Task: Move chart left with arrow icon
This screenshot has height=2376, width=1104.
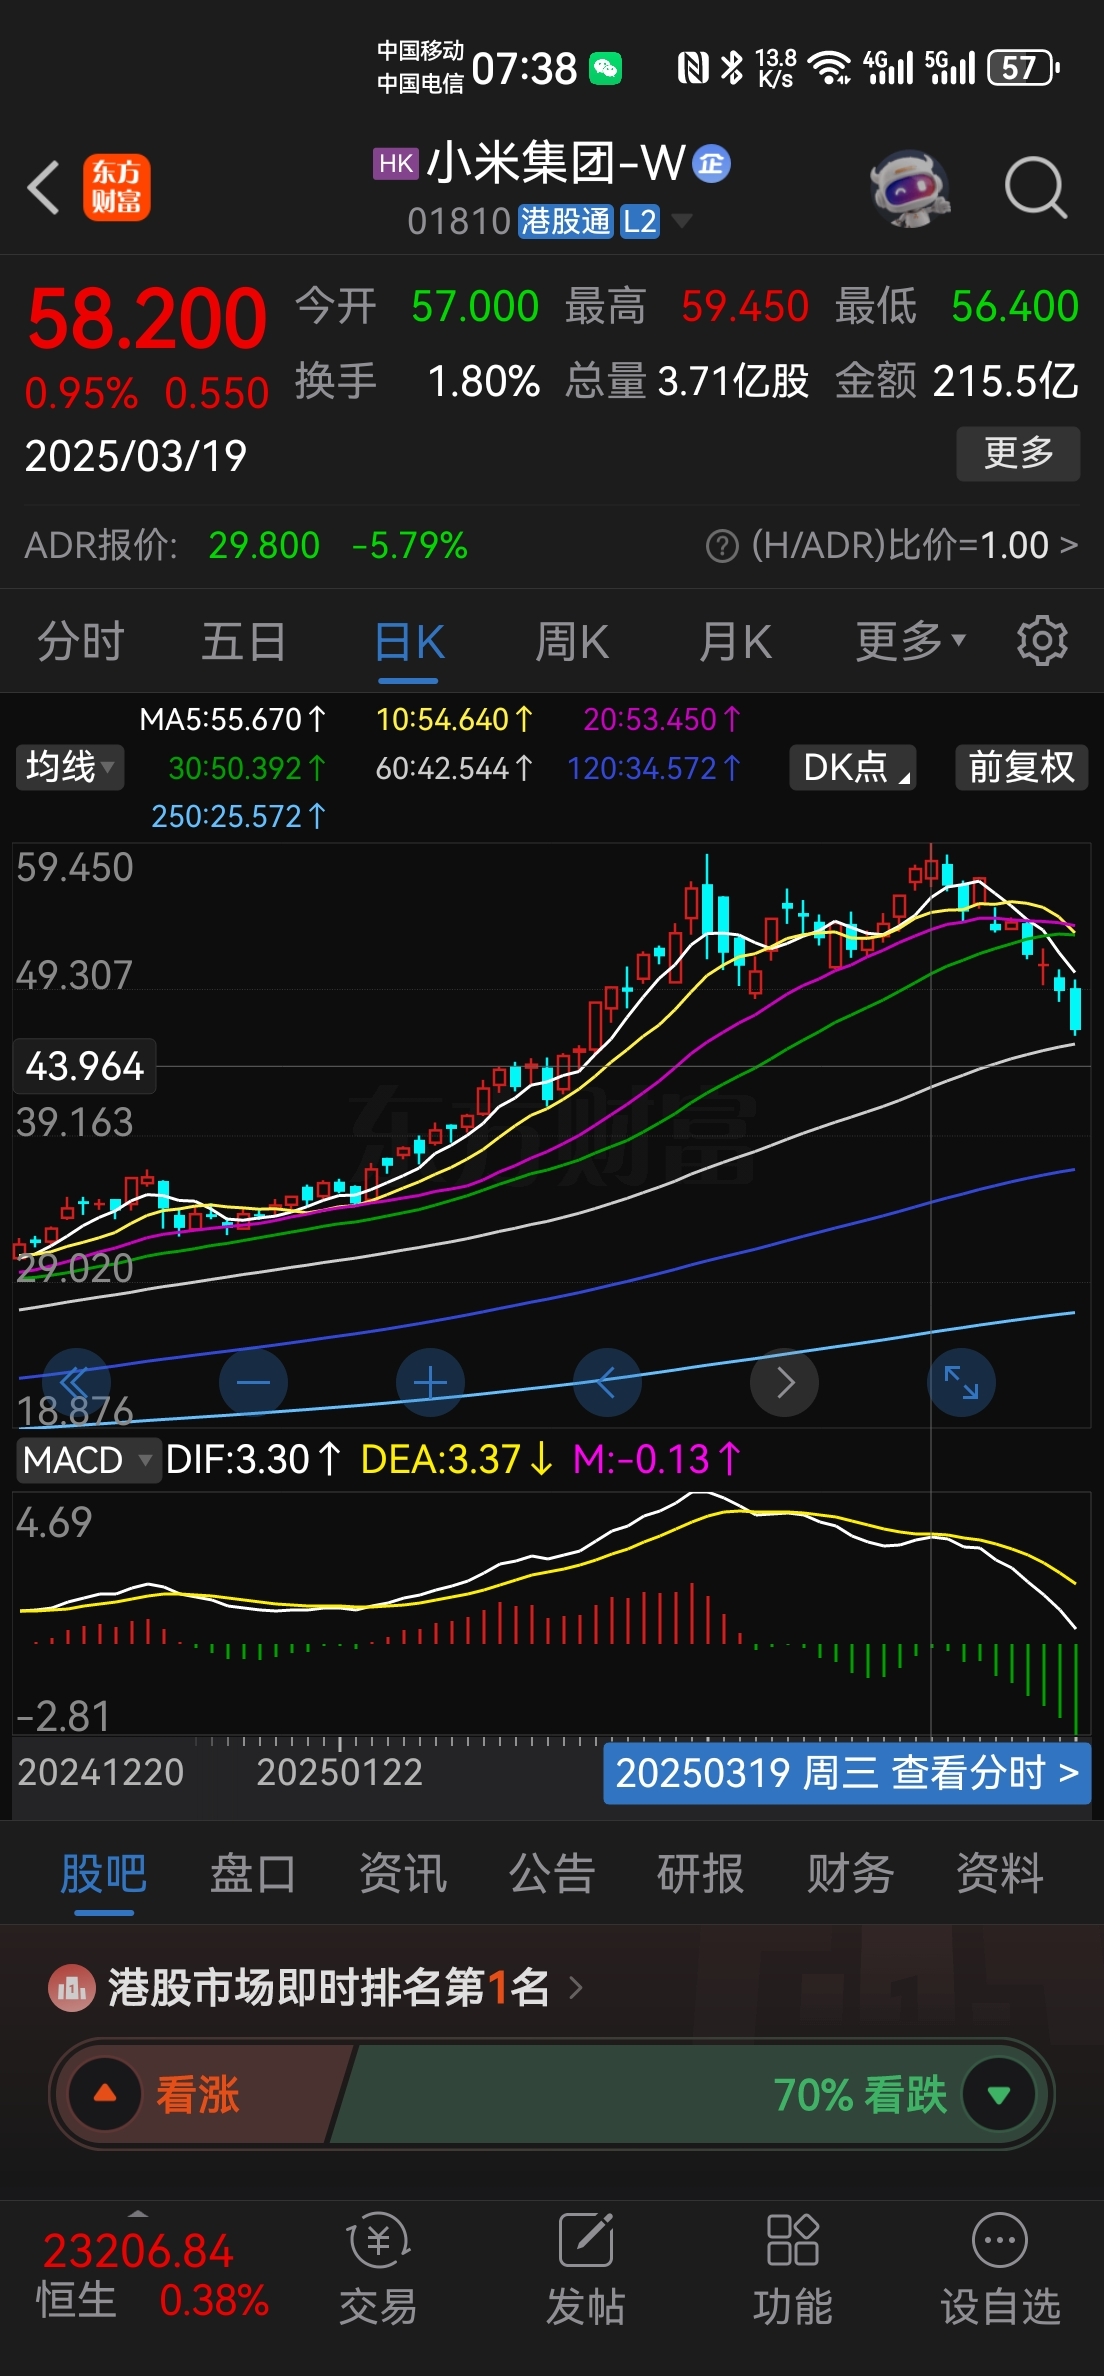Action: 607,1383
